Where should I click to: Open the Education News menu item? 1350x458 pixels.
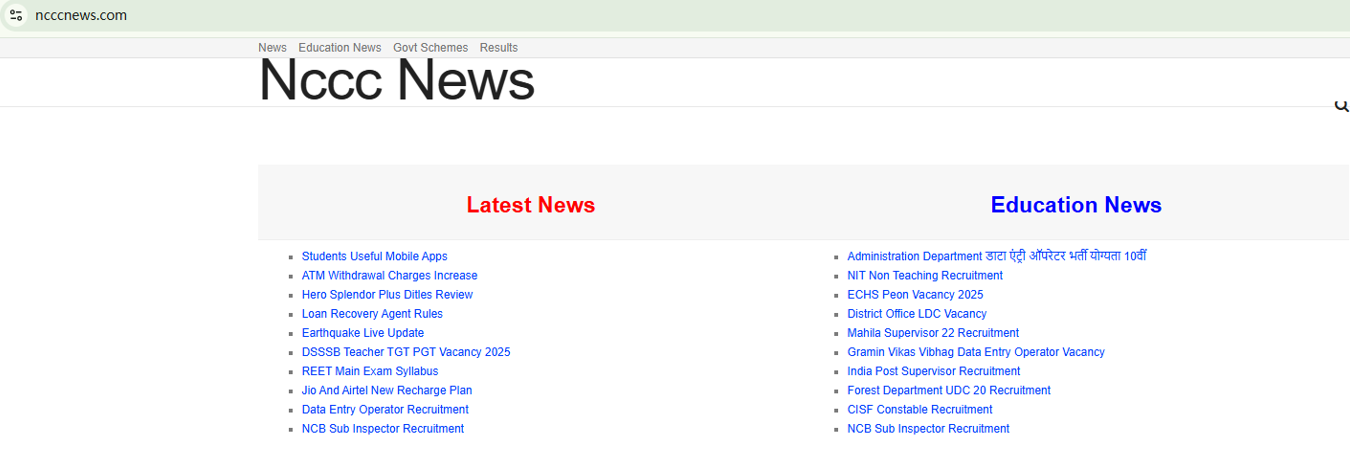coord(339,48)
